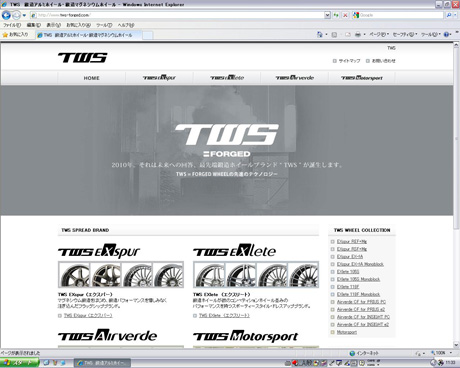The width and height of the screenshot is (460, 368).
Task: Go back with the browser Back button
Action: [6, 15]
